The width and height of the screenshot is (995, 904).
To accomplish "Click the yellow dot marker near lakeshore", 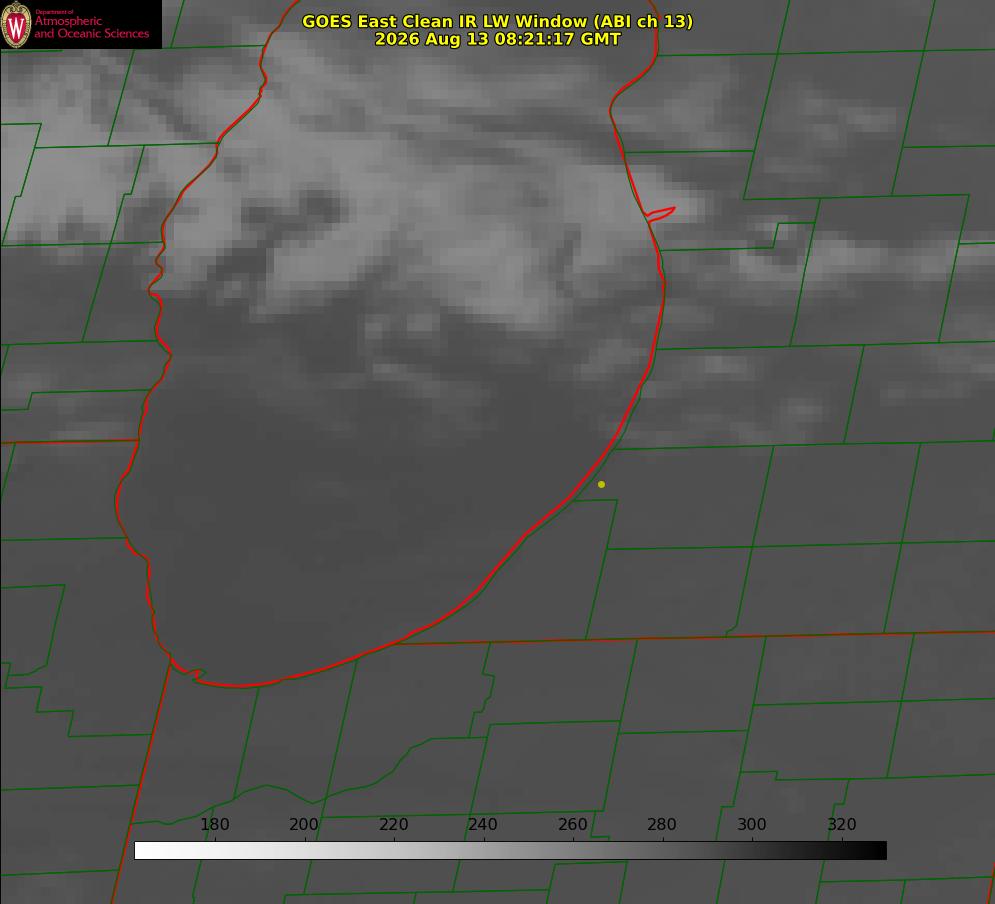I will click(x=601, y=484).
